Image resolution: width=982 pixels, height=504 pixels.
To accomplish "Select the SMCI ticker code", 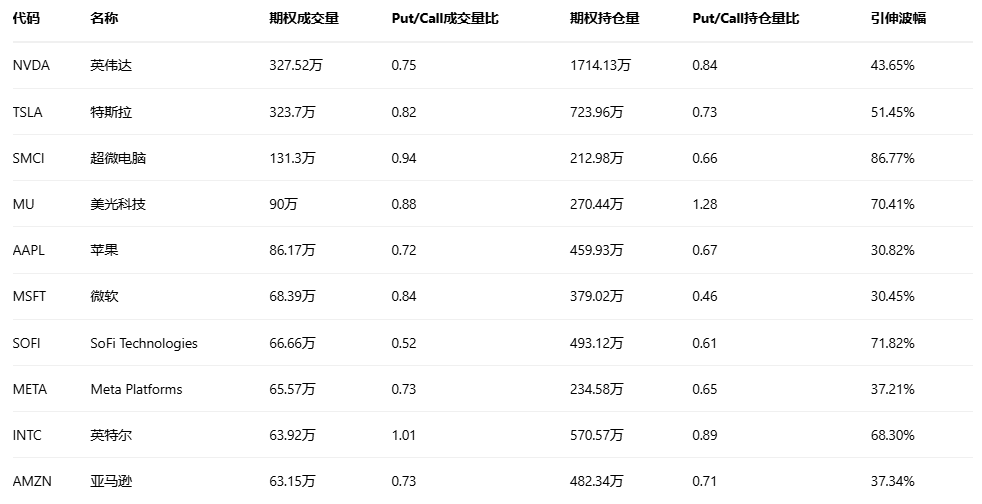I will (29, 158).
